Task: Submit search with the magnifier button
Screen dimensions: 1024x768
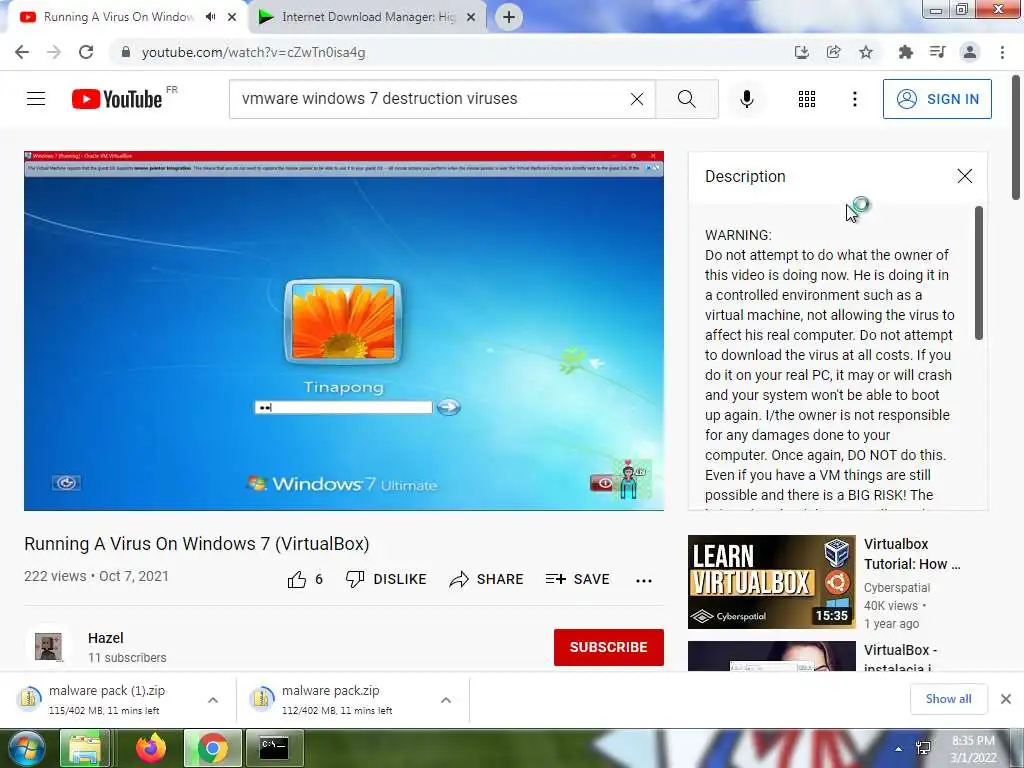Action: [x=686, y=99]
